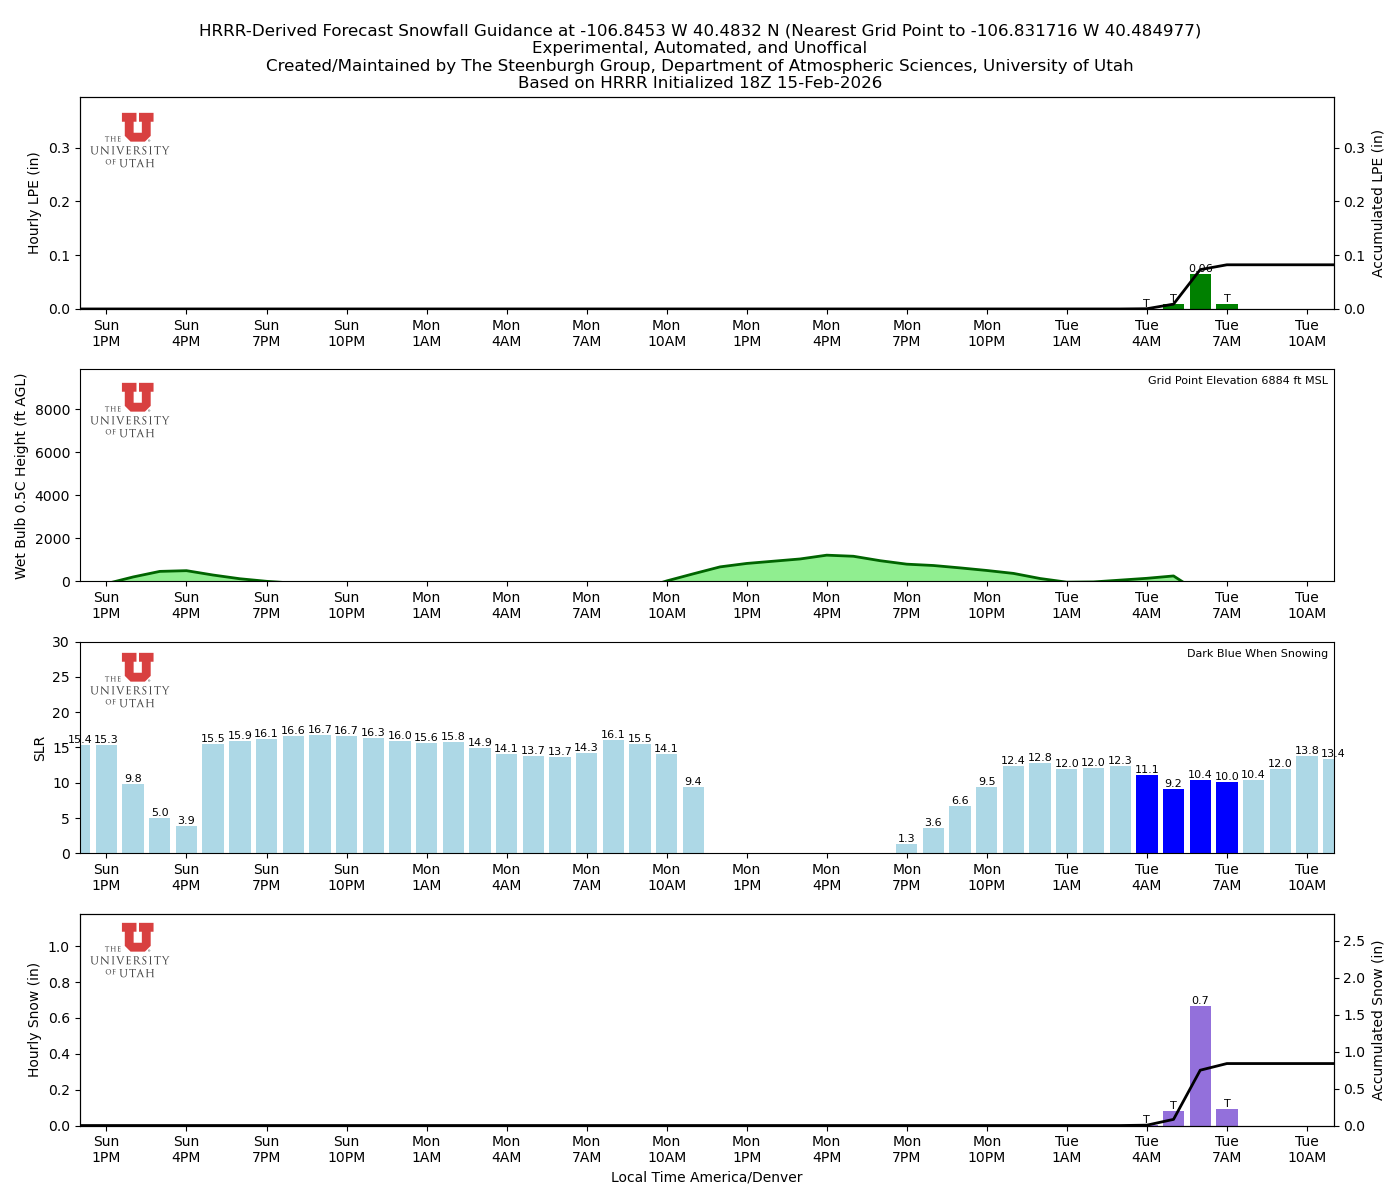This screenshot has width=1400, height=1200.
Task: Click the 'Grid Point Elevation 6884 ft MSL' label
Action: click(1238, 380)
